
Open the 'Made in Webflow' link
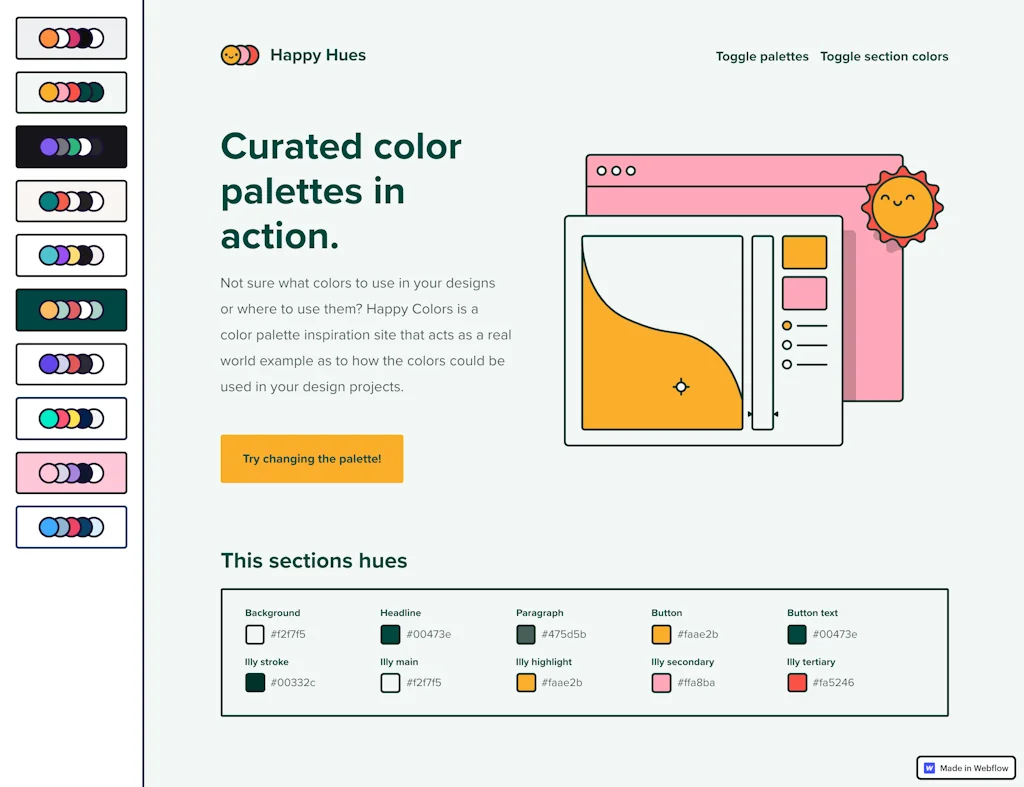tap(965, 767)
